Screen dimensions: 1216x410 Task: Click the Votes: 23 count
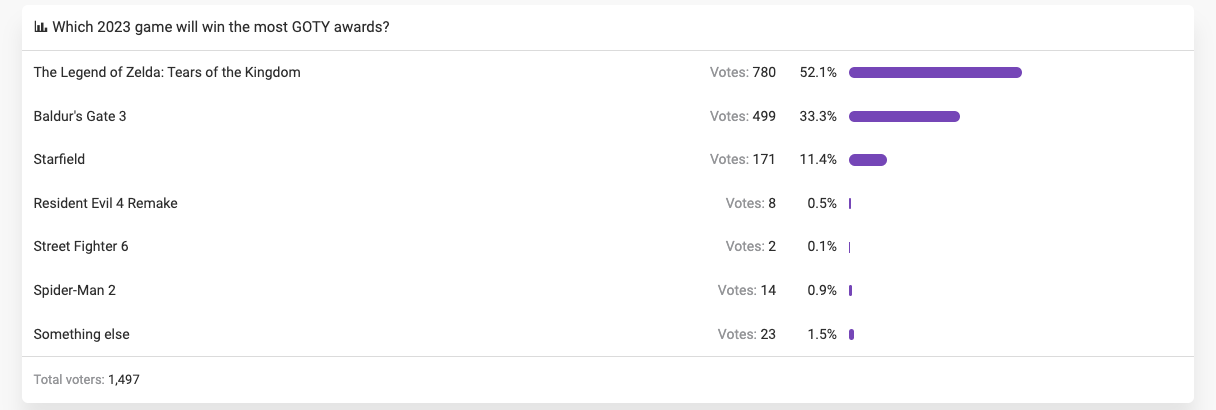coord(747,334)
